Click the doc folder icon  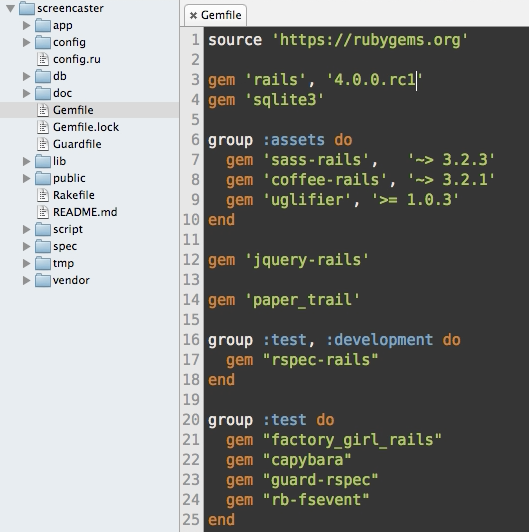click(x=43, y=93)
